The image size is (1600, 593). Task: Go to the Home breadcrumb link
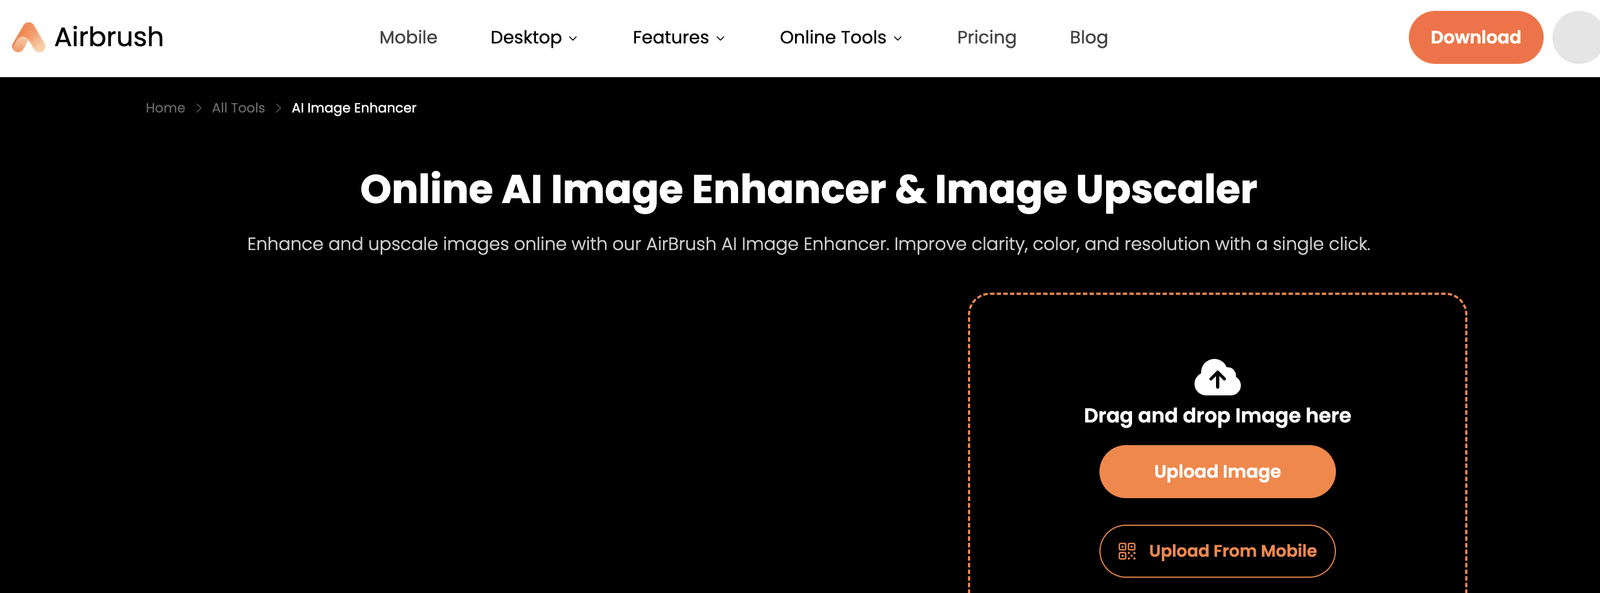pos(165,108)
